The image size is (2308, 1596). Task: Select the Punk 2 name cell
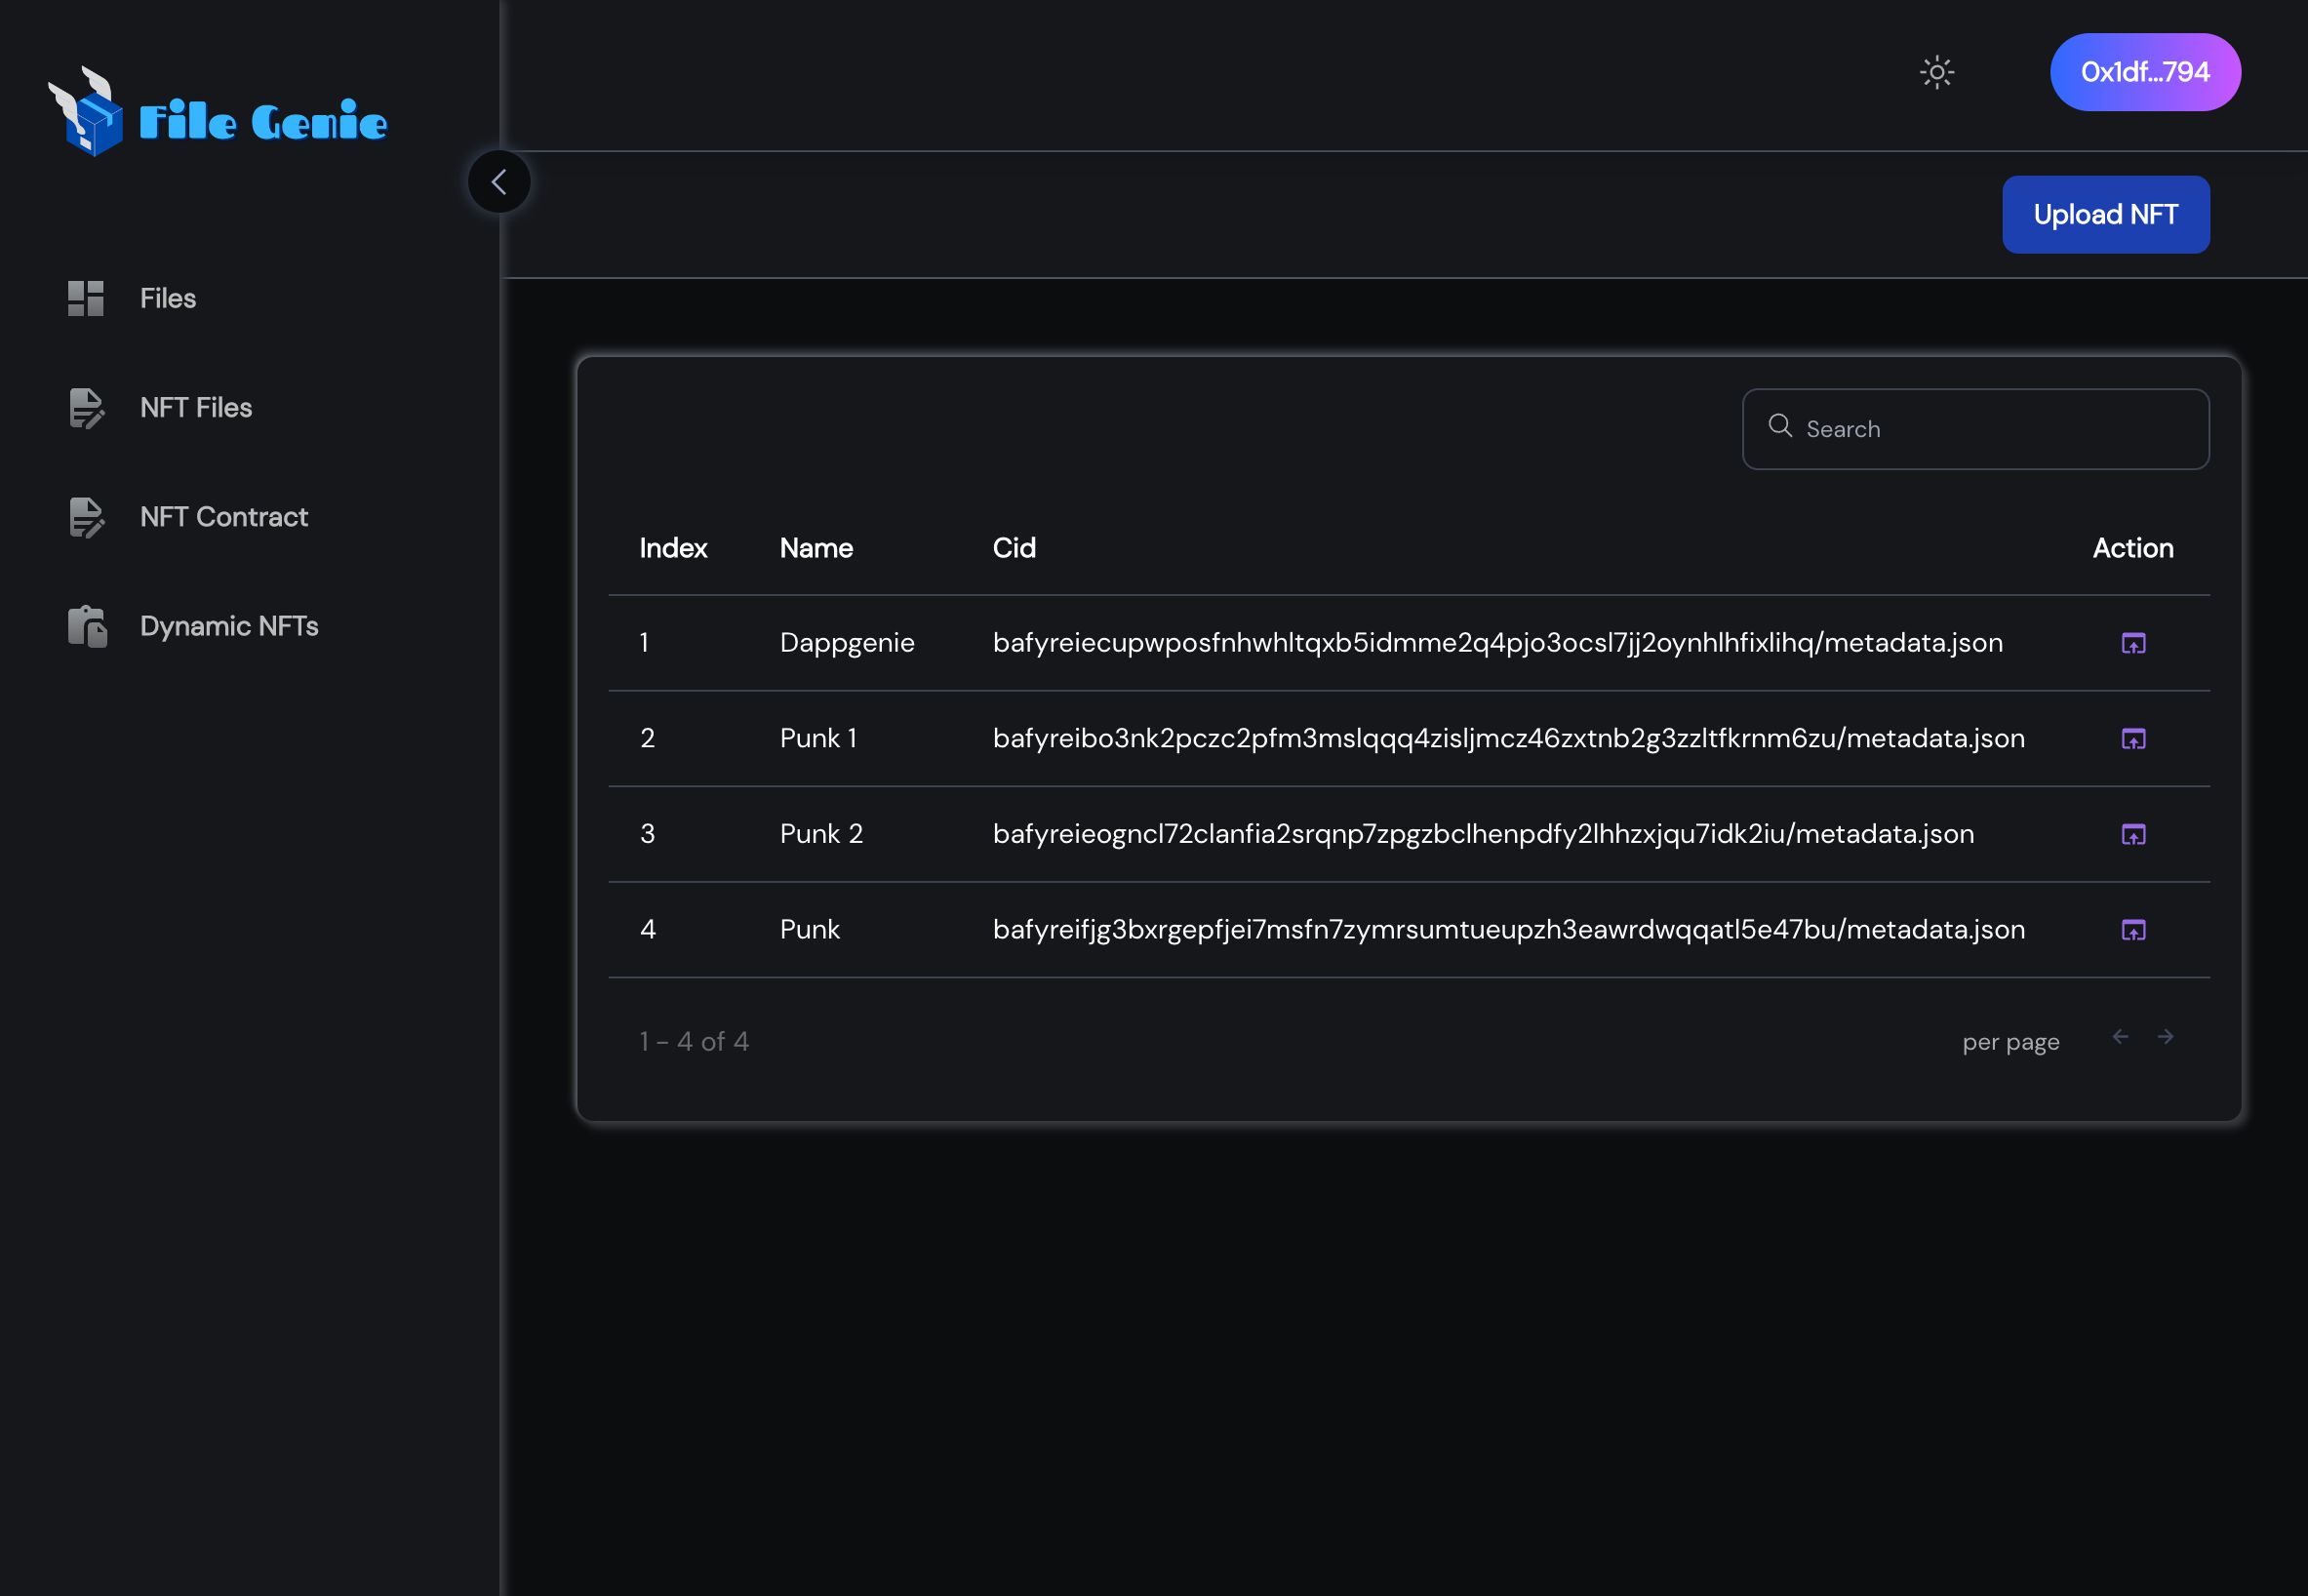[821, 834]
